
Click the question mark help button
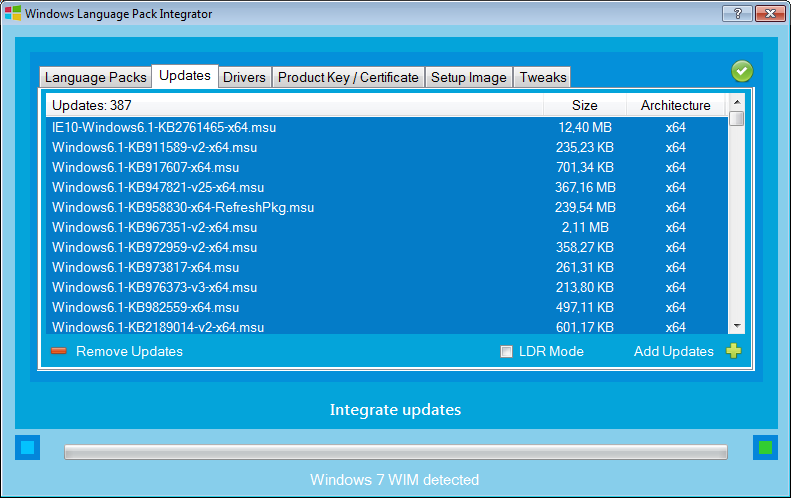tap(737, 14)
